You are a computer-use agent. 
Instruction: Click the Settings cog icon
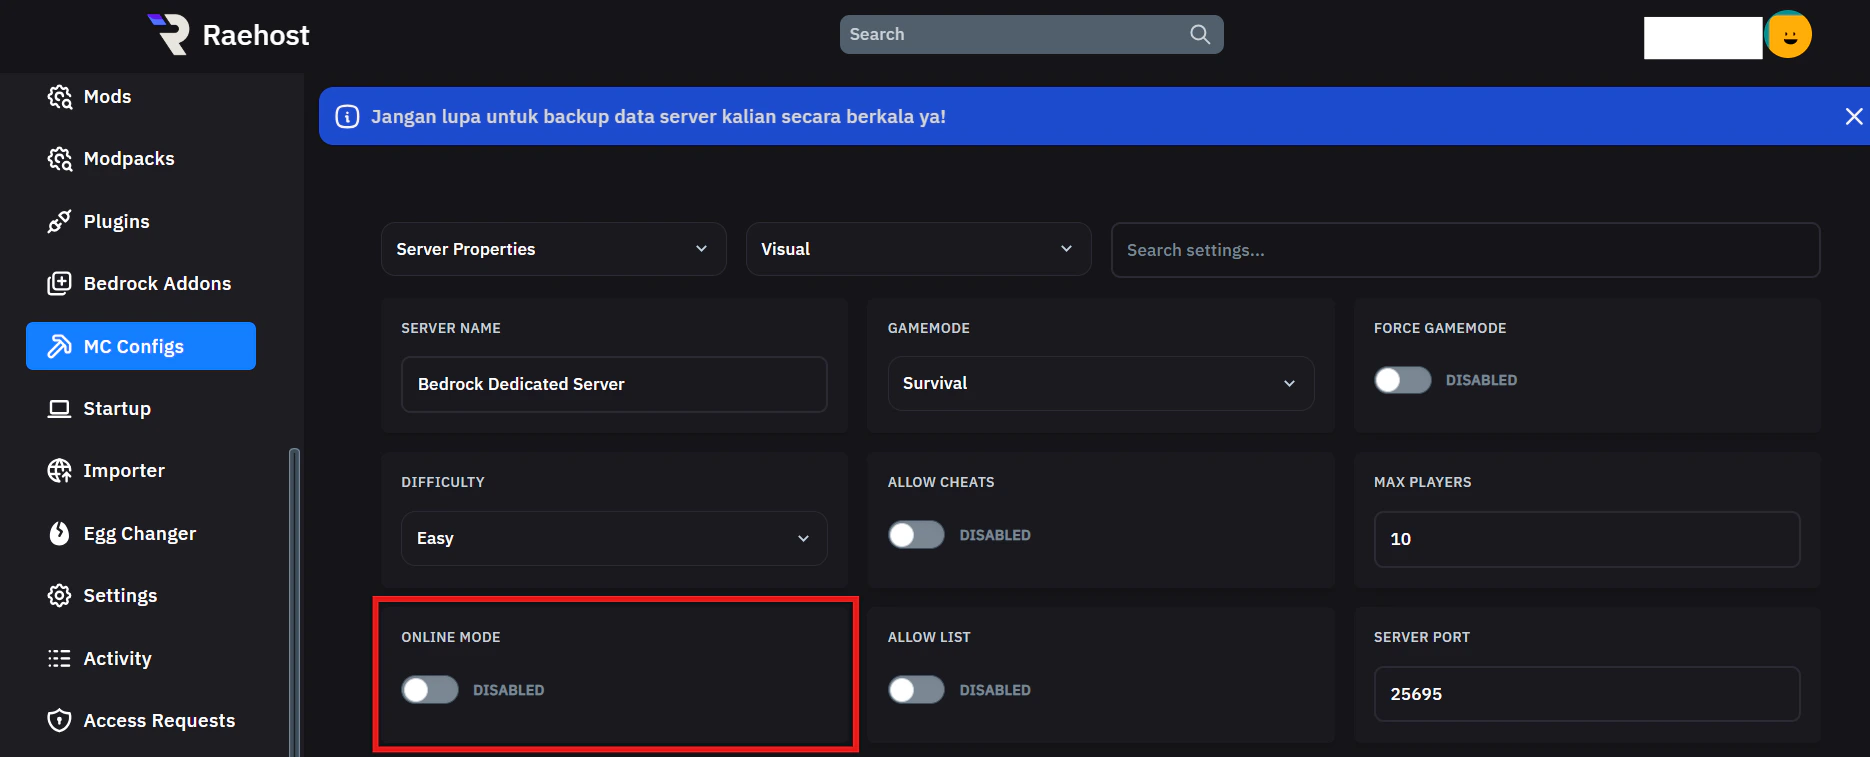pyautogui.click(x=60, y=596)
